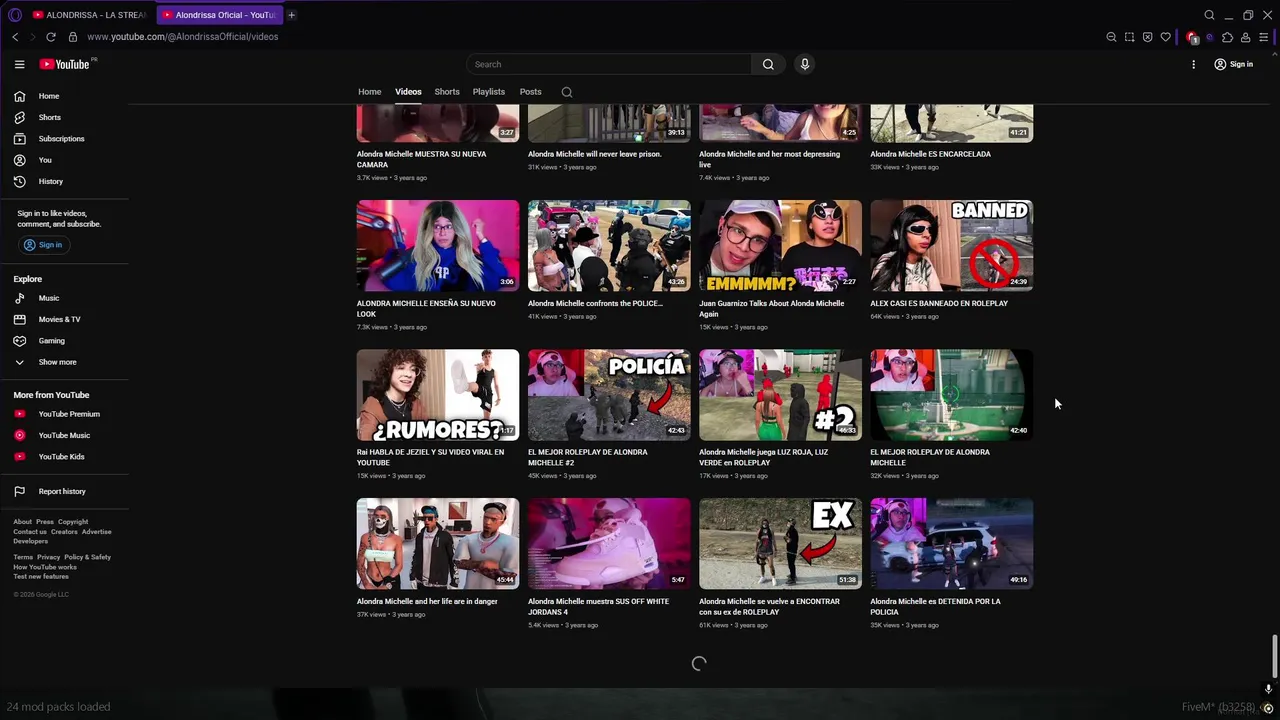The width and height of the screenshot is (1280, 720).
Task: Open 'her life are in danger' video title
Action: (x=427, y=601)
